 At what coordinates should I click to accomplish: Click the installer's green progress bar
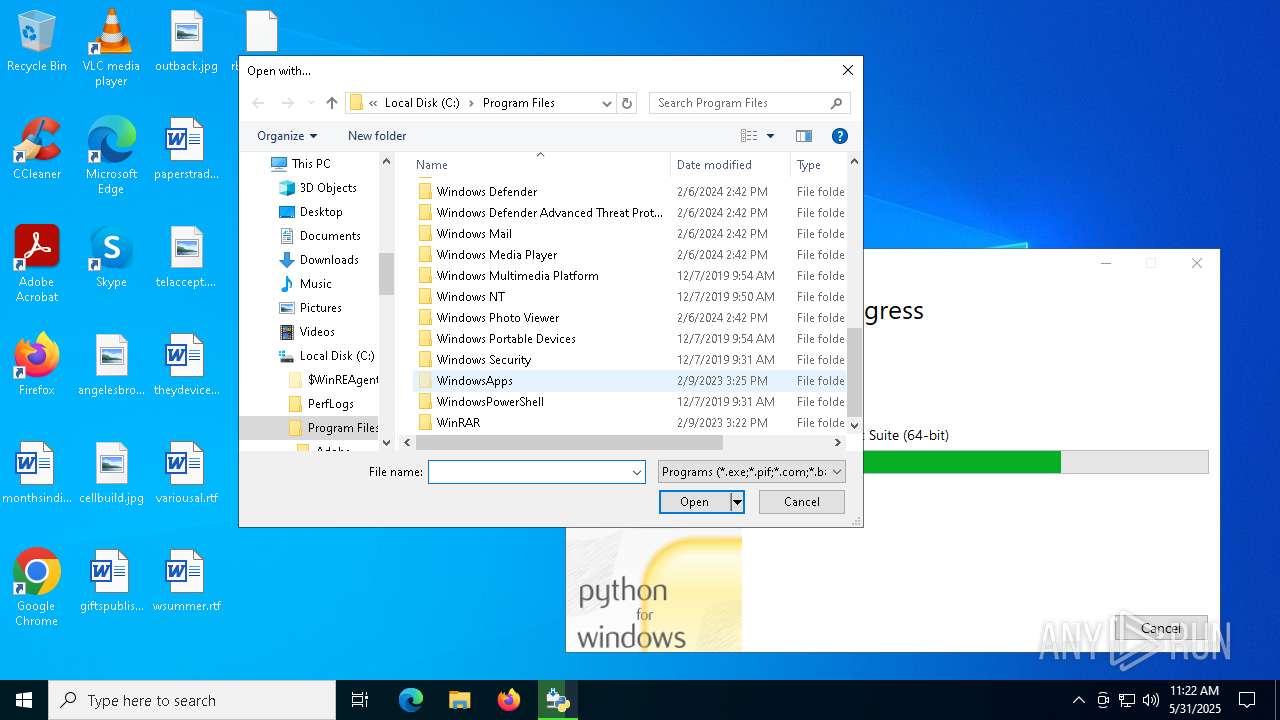pyautogui.click(x=962, y=462)
